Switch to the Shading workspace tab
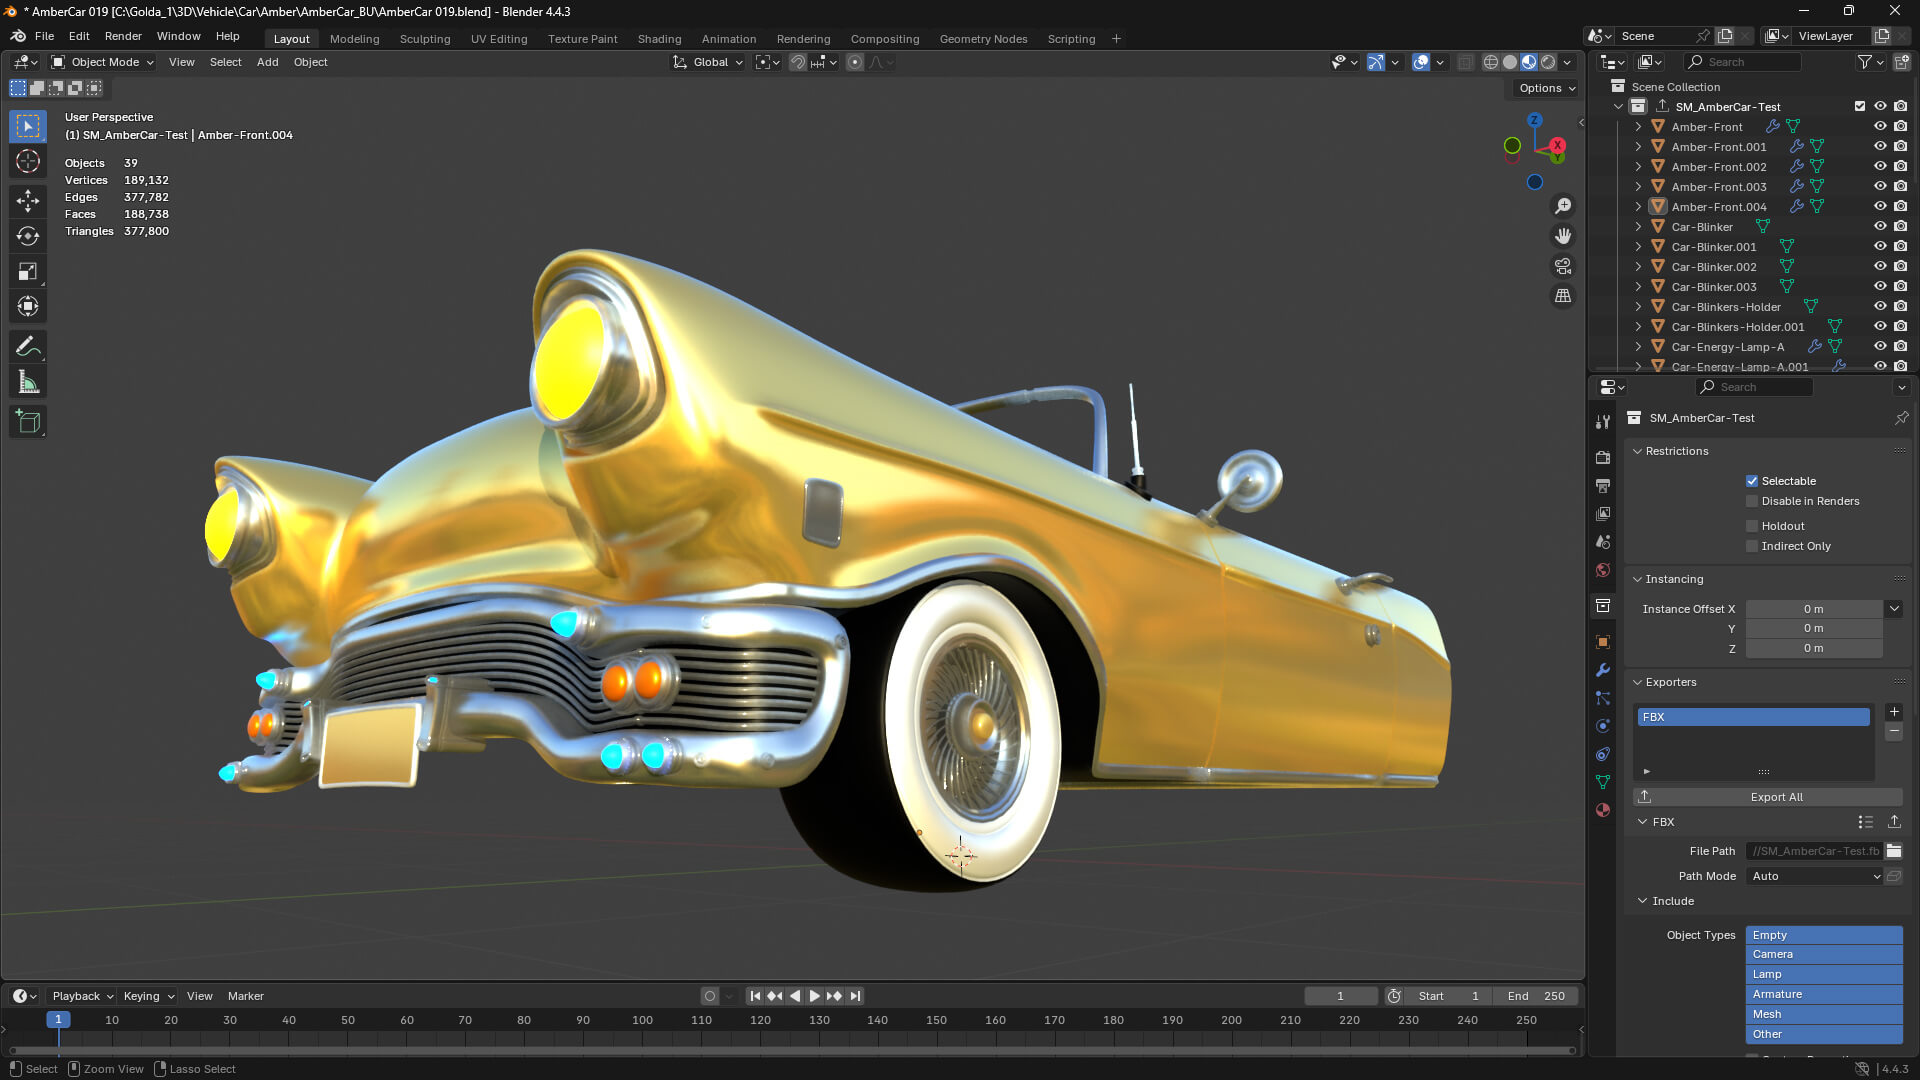The height and width of the screenshot is (1080, 1920). [659, 39]
